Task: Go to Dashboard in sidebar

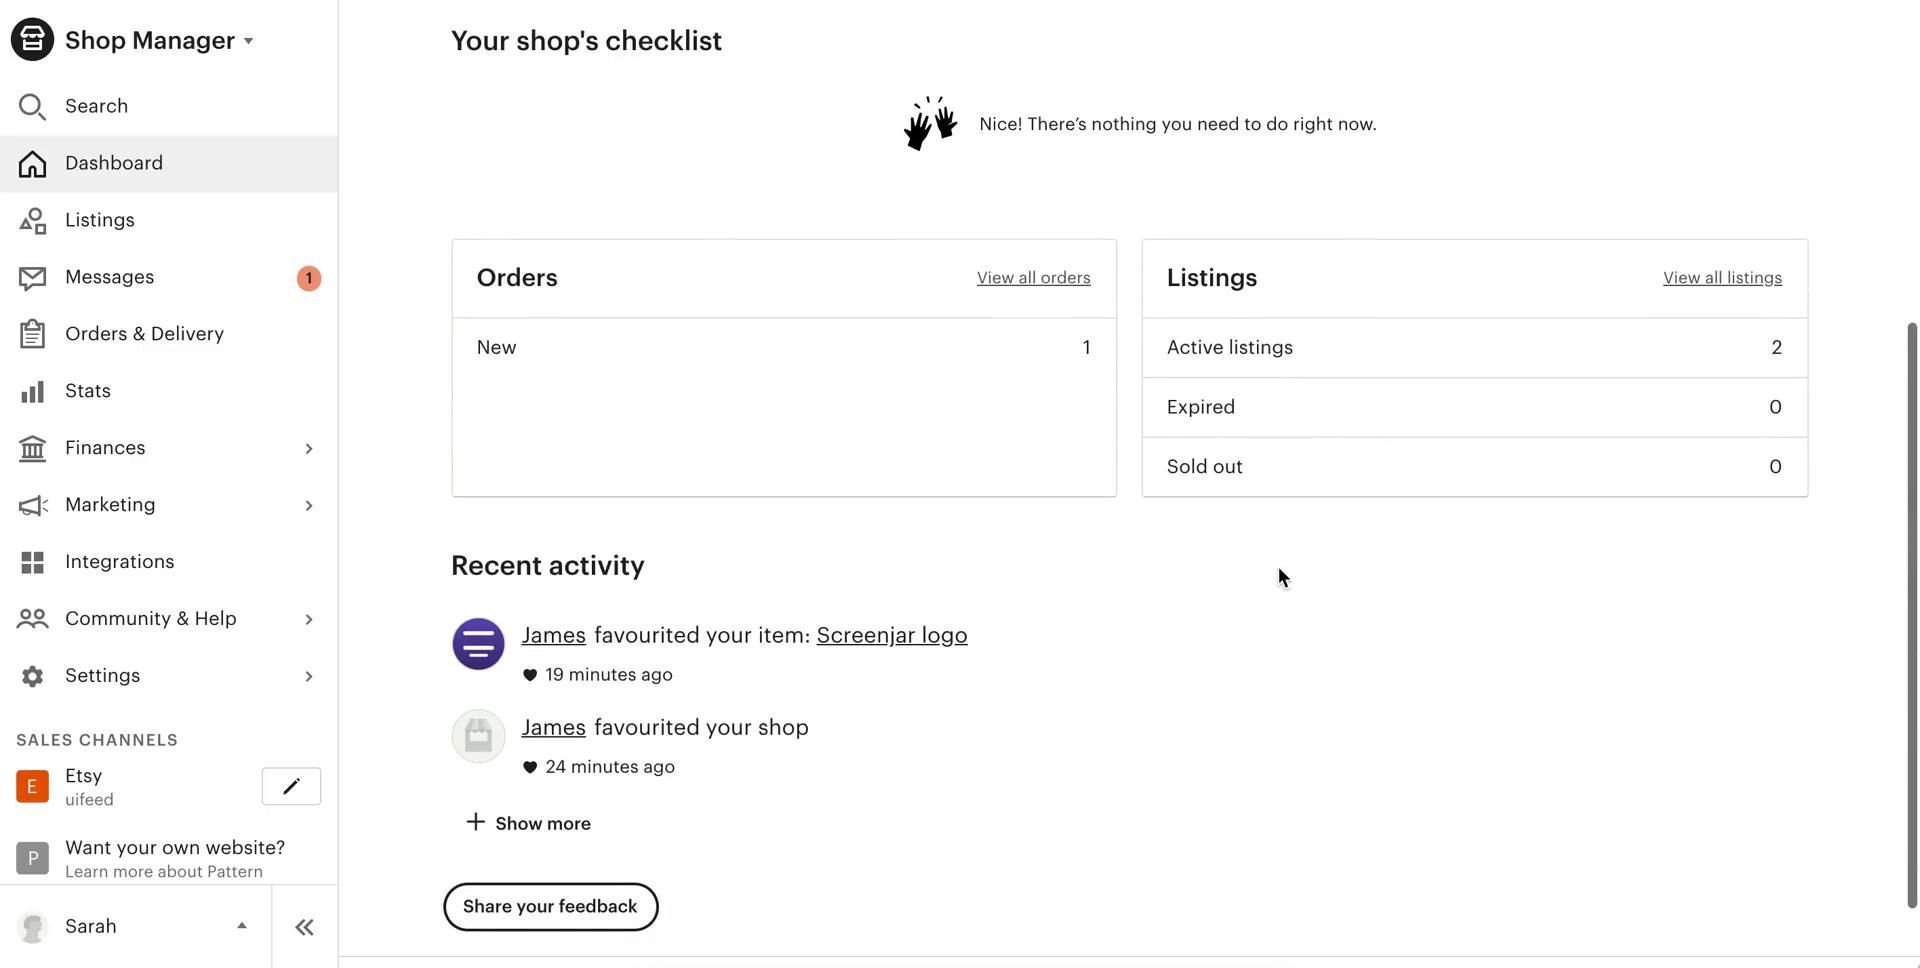Action: pos(114,164)
